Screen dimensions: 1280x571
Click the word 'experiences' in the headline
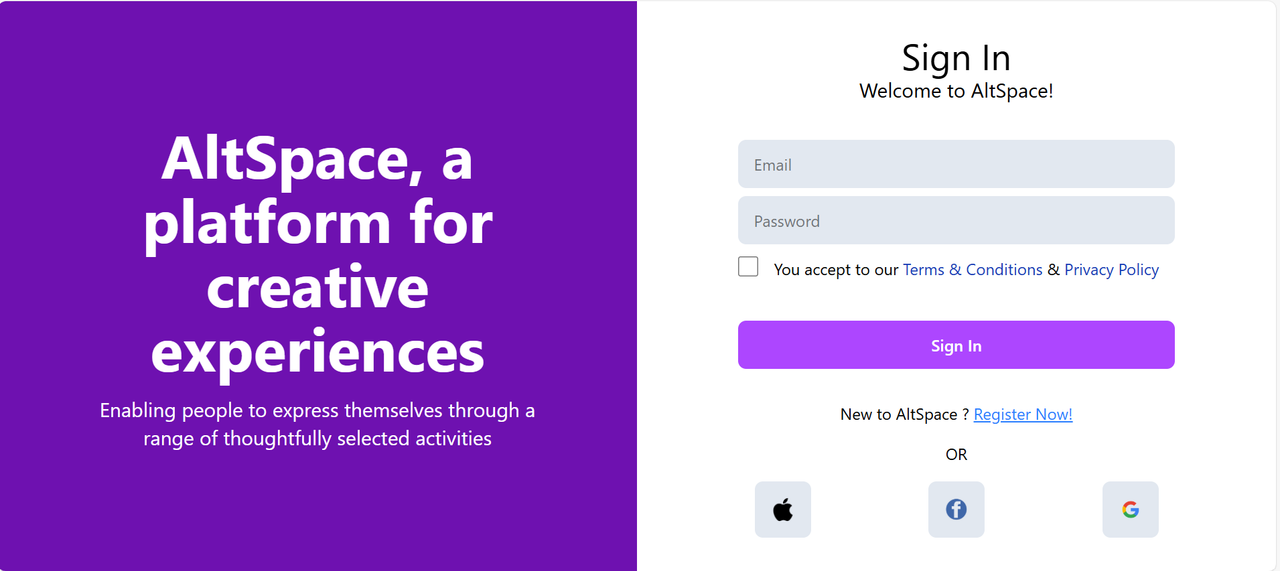point(318,351)
